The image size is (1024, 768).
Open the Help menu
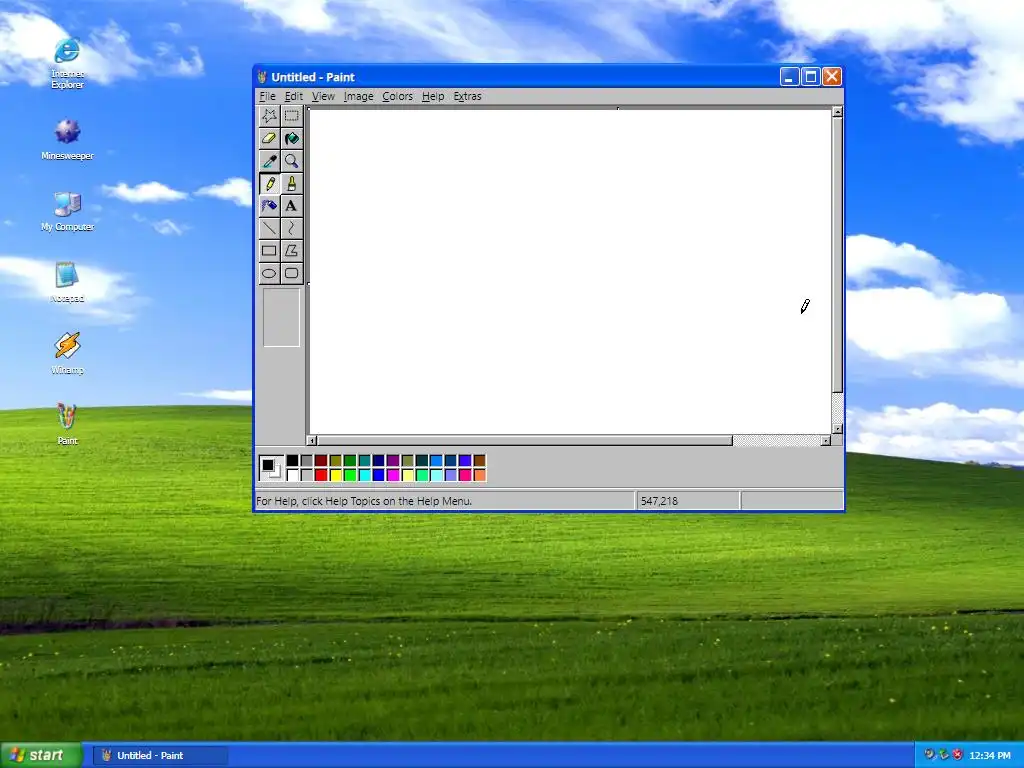tap(432, 96)
